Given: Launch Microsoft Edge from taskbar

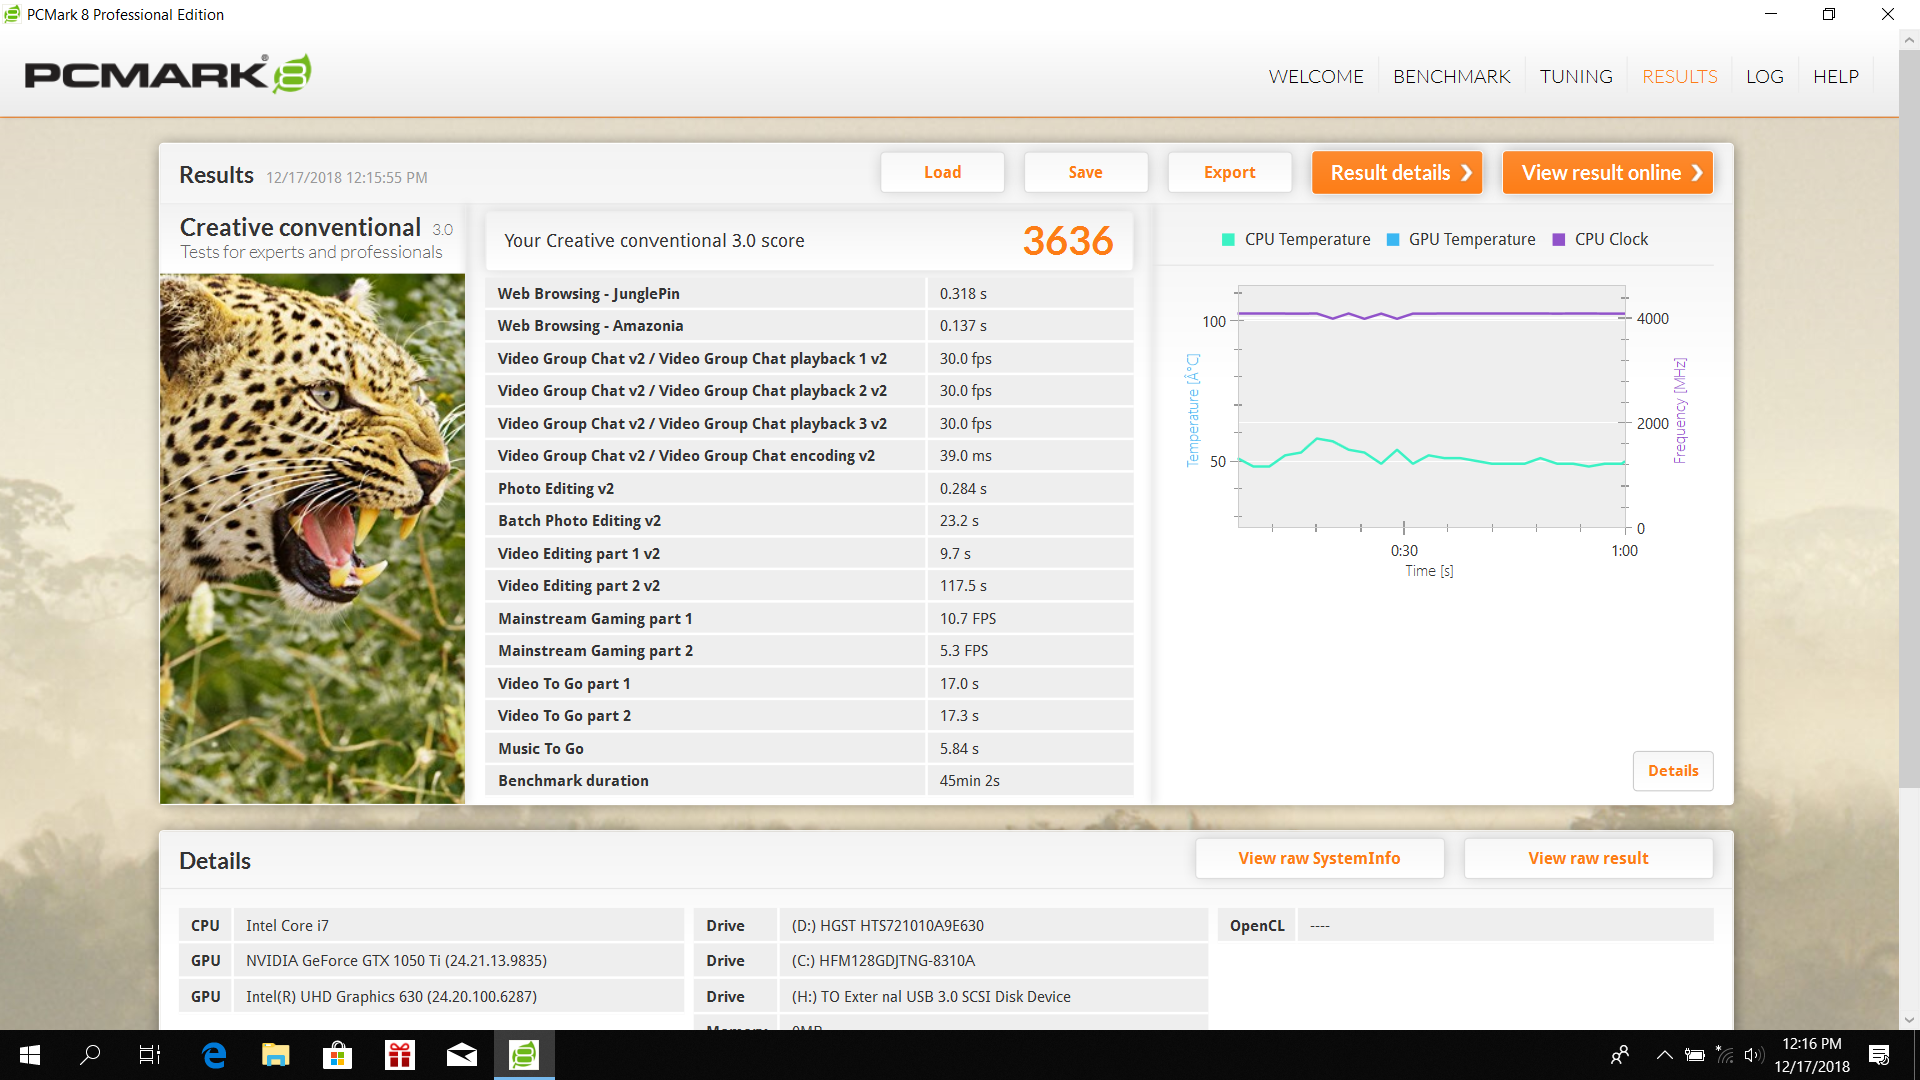Looking at the screenshot, I should [214, 1055].
